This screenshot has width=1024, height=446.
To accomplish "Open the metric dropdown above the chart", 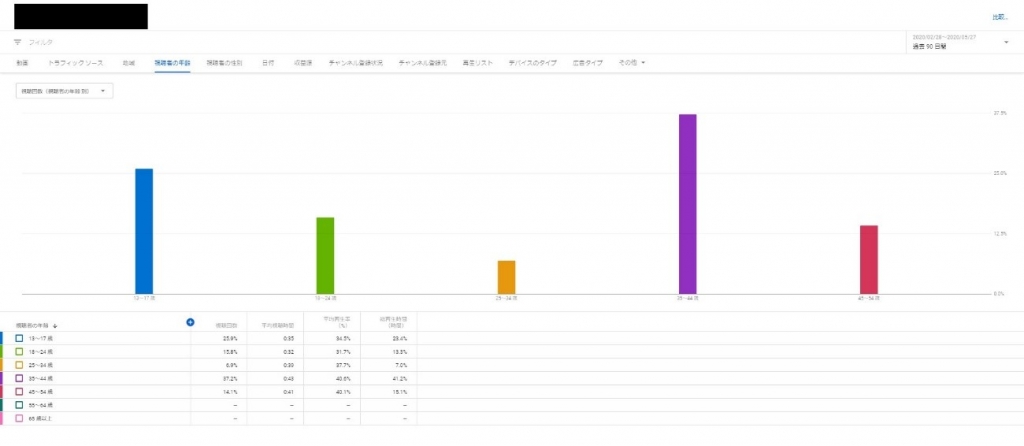I will (x=65, y=91).
